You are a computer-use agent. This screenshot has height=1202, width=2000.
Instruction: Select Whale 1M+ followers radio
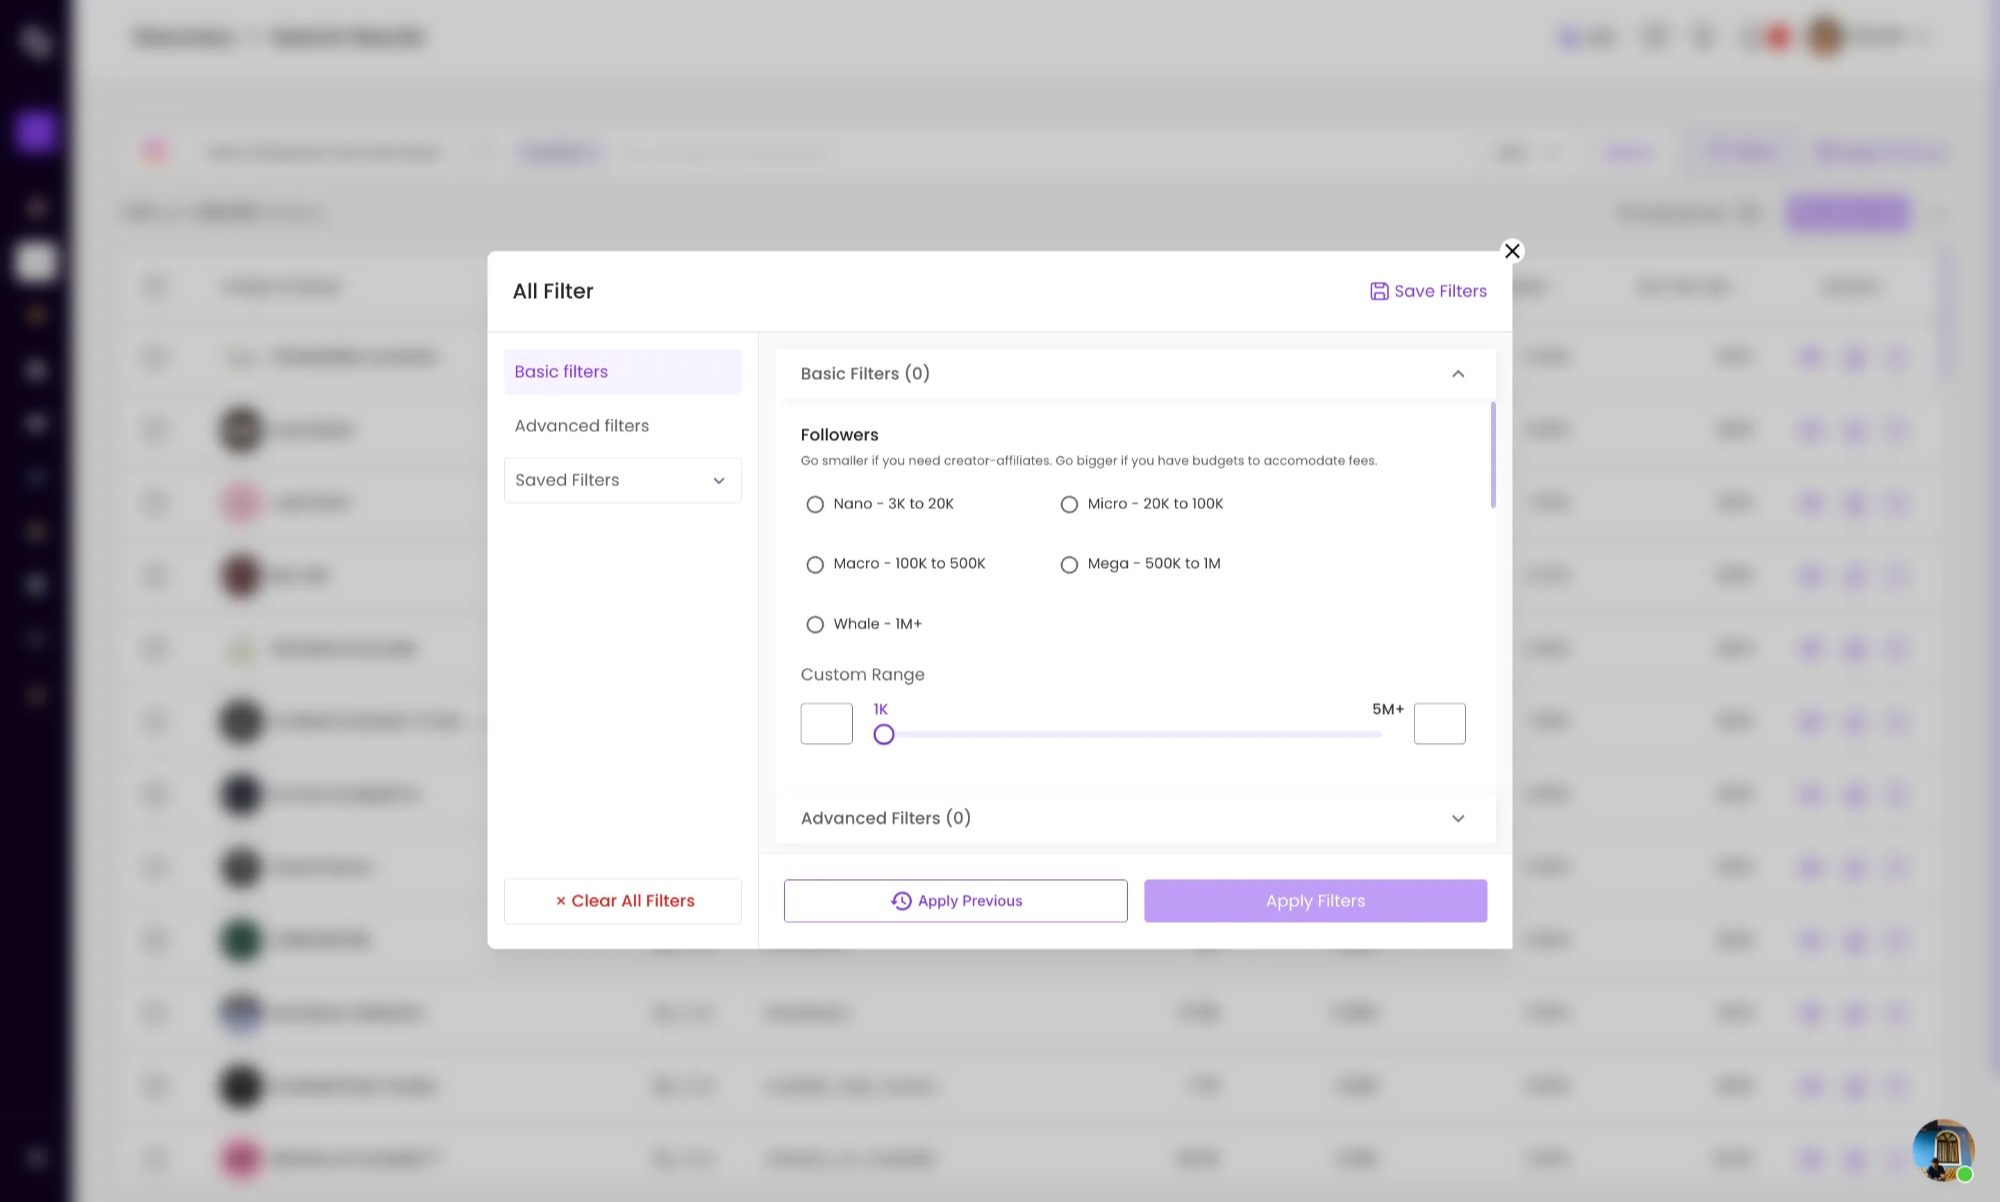pos(815,624)
